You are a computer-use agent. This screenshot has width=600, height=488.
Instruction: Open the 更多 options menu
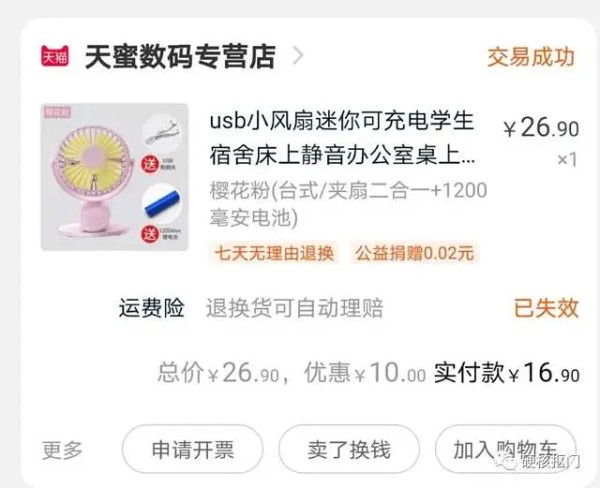[x=62, y=449]
